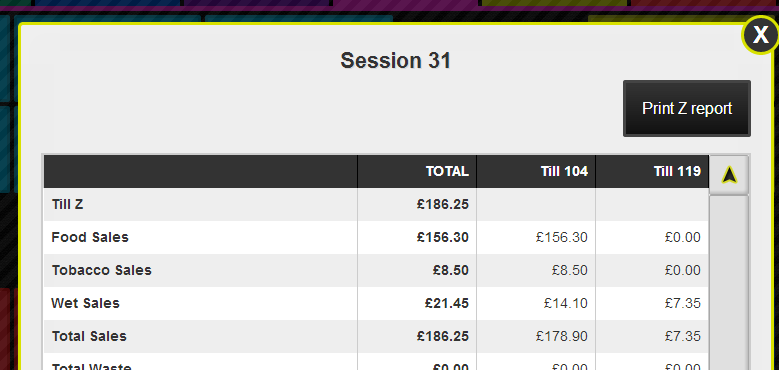This screenshot has height=370, width=779.
Task: Click the scrollbar track below the arrow
Action: point(729,282)
